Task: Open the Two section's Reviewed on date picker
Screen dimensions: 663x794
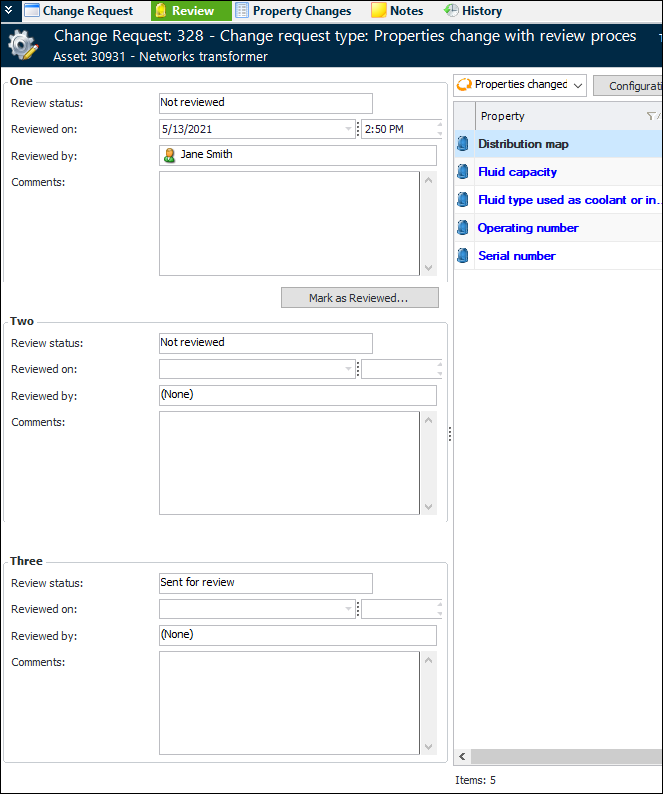Action: pyautogui.click(x=350, y=370)
